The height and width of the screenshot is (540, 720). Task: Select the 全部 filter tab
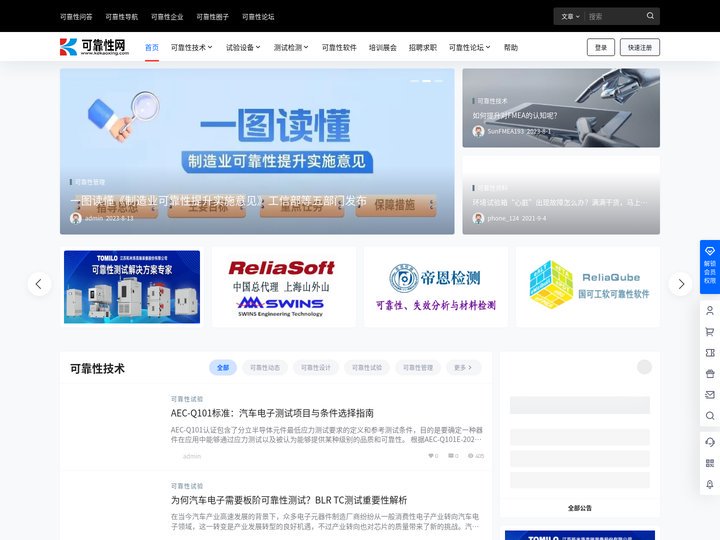(223, 367)
